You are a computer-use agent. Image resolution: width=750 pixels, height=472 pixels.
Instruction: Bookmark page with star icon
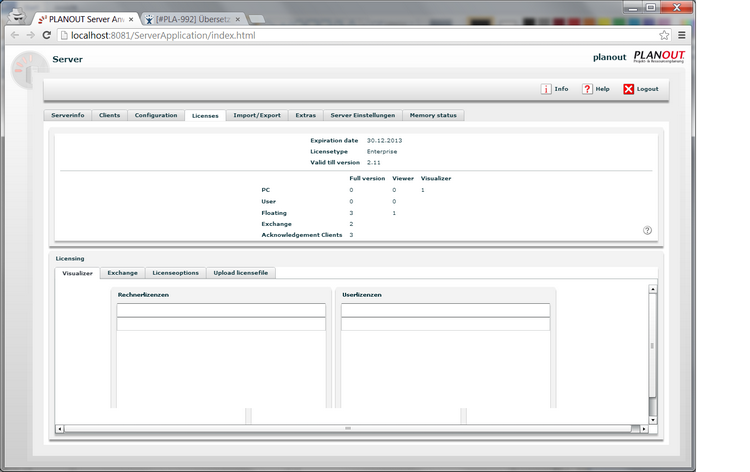coord(664,35)
